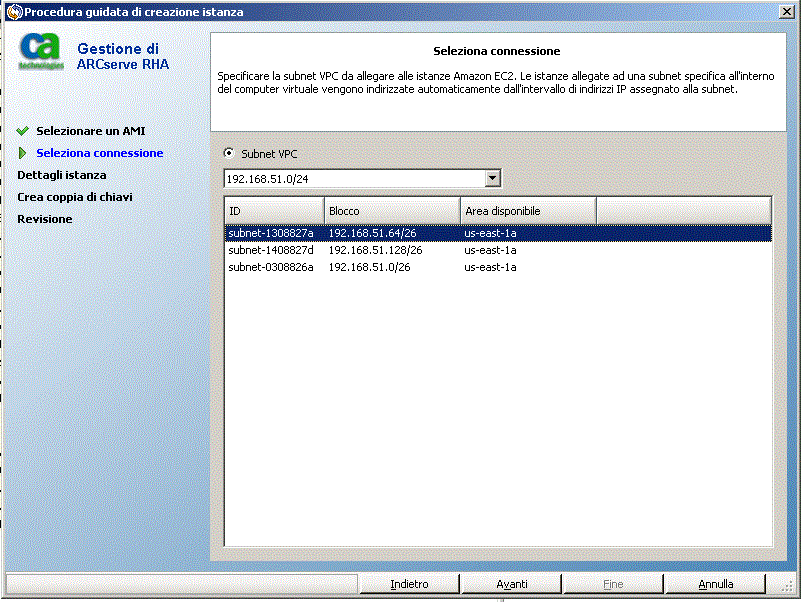Select subnet-0308826a row
Screen dimensions: 801x602
point(270,267)
